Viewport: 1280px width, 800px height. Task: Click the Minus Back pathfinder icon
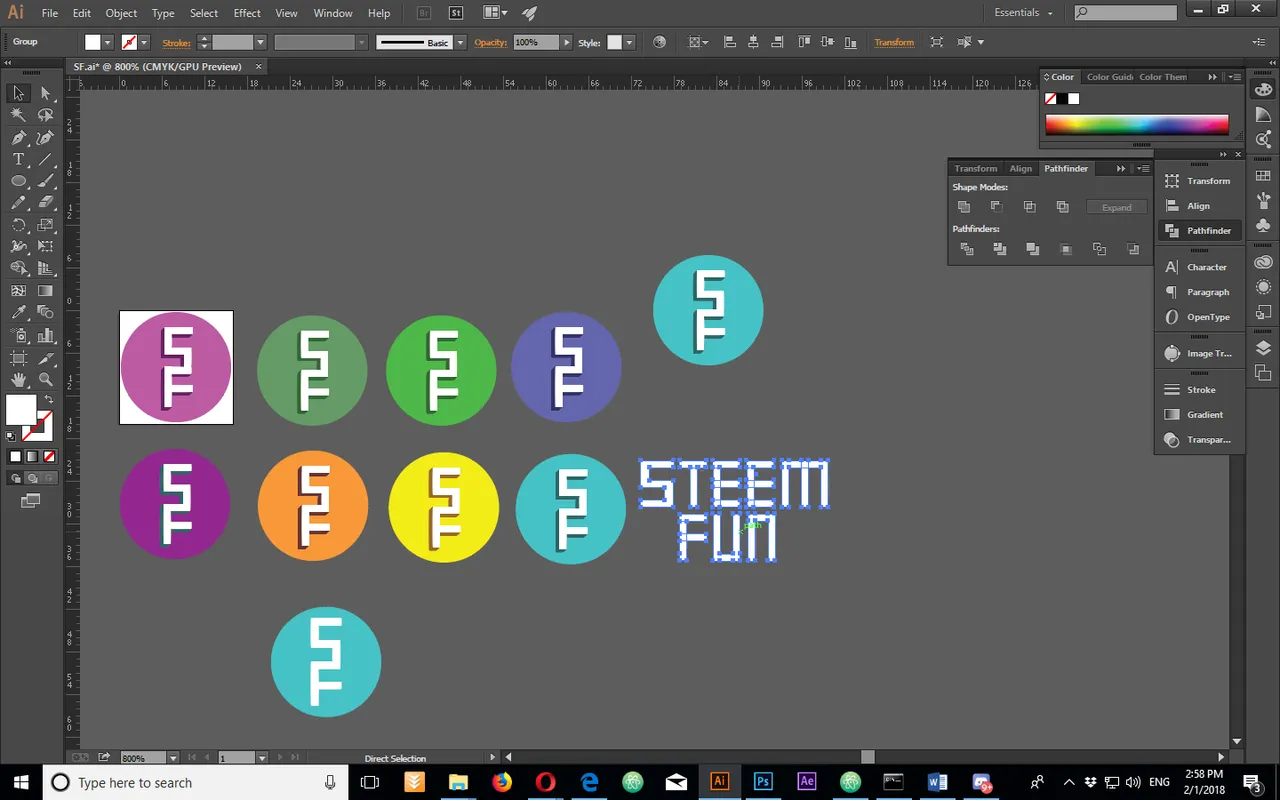pos(1133,249)
